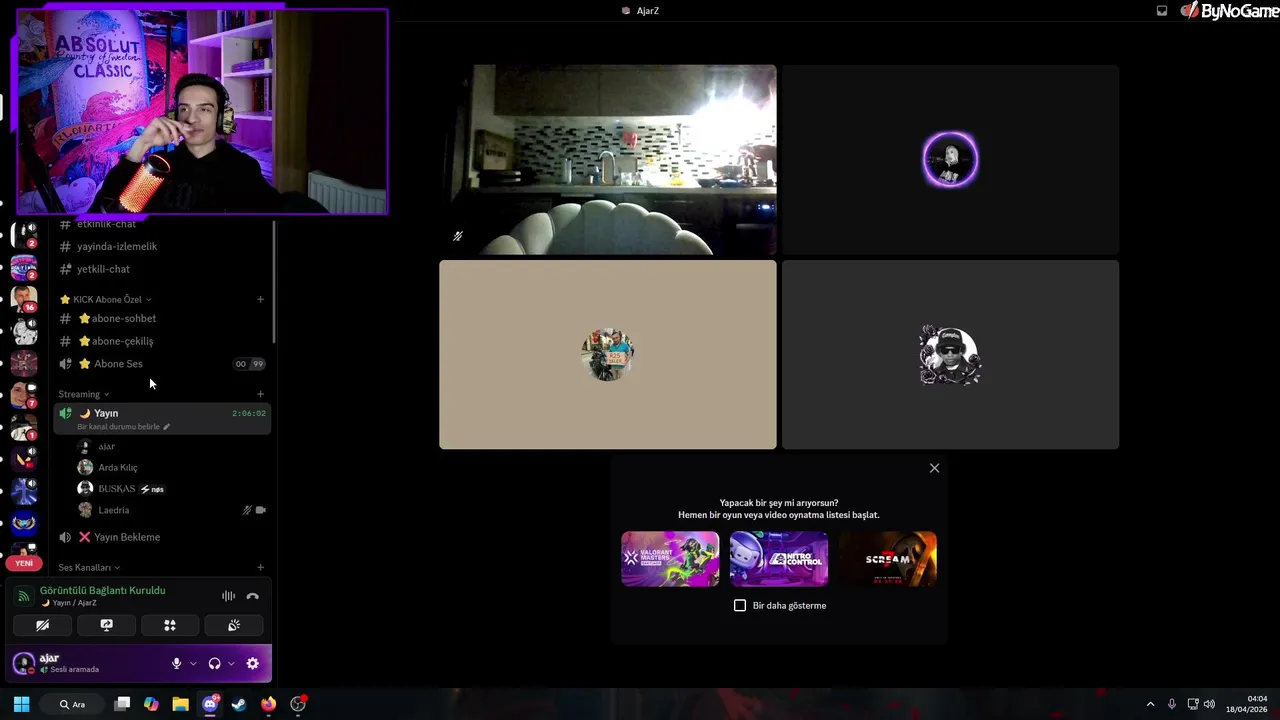Open system tray microphone icon
The image size is (1280, 720).
tap(1172, 704)
